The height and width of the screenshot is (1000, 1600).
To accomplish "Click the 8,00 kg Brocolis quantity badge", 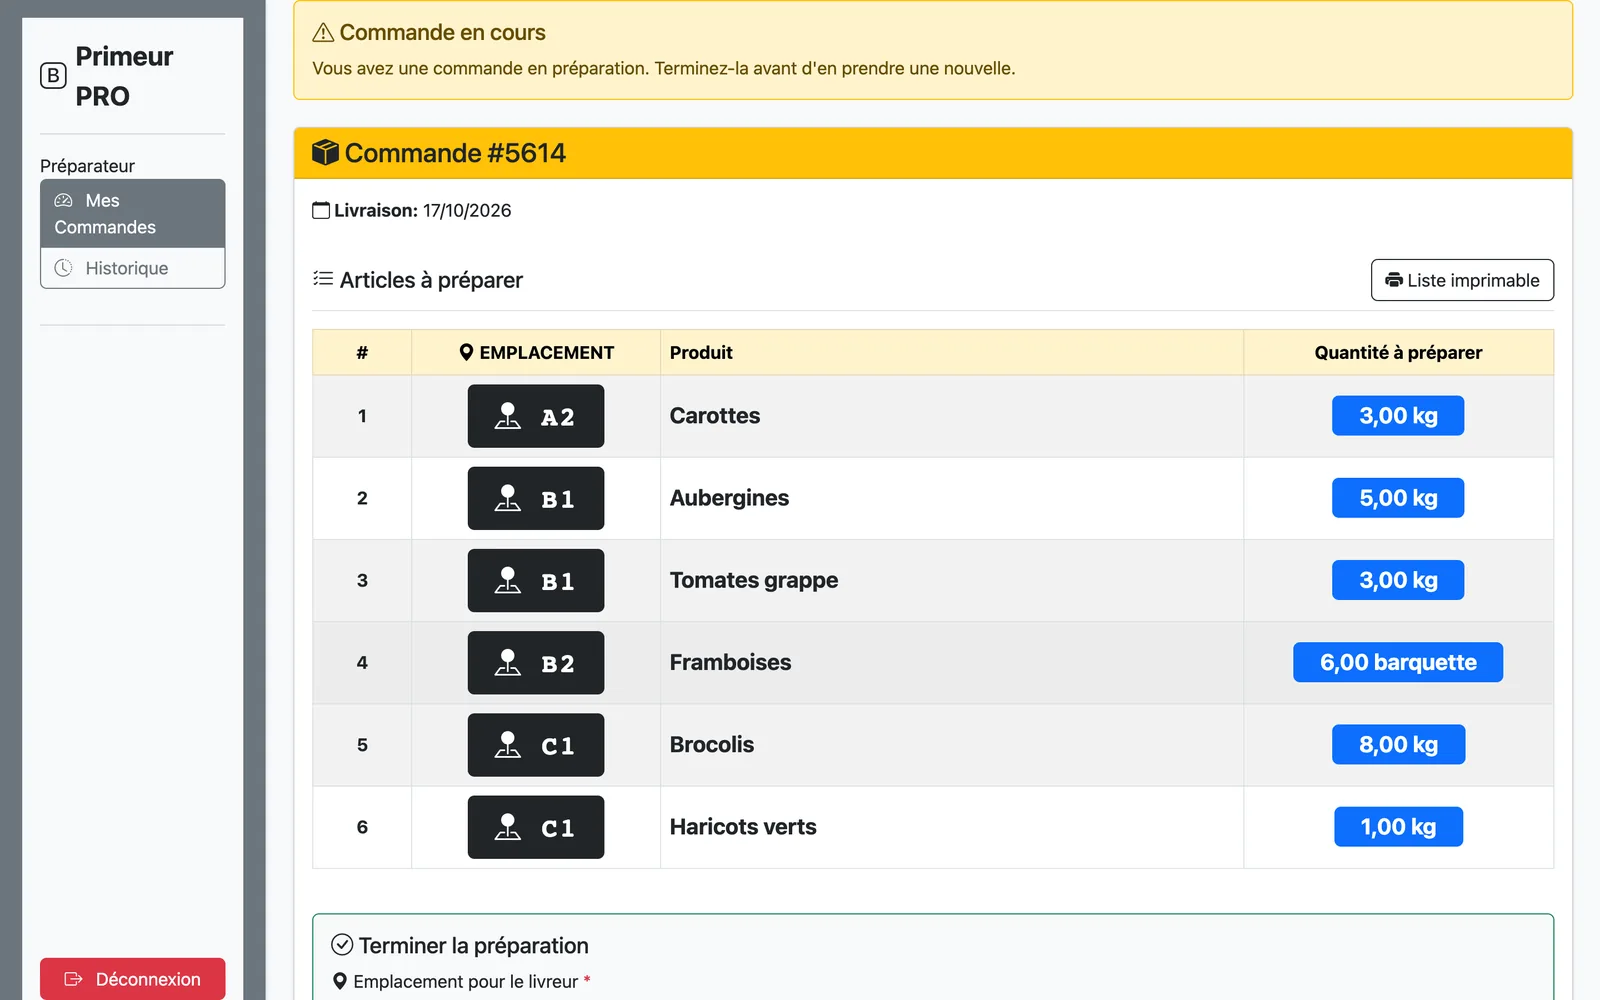I will (x=1398, y=745).
